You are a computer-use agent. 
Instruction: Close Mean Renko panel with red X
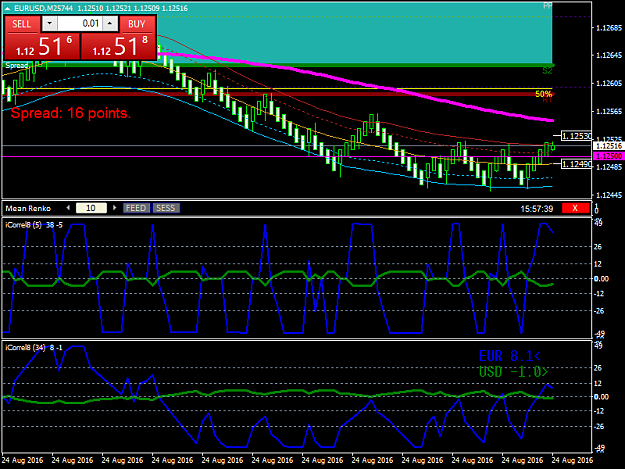(575, 208)
